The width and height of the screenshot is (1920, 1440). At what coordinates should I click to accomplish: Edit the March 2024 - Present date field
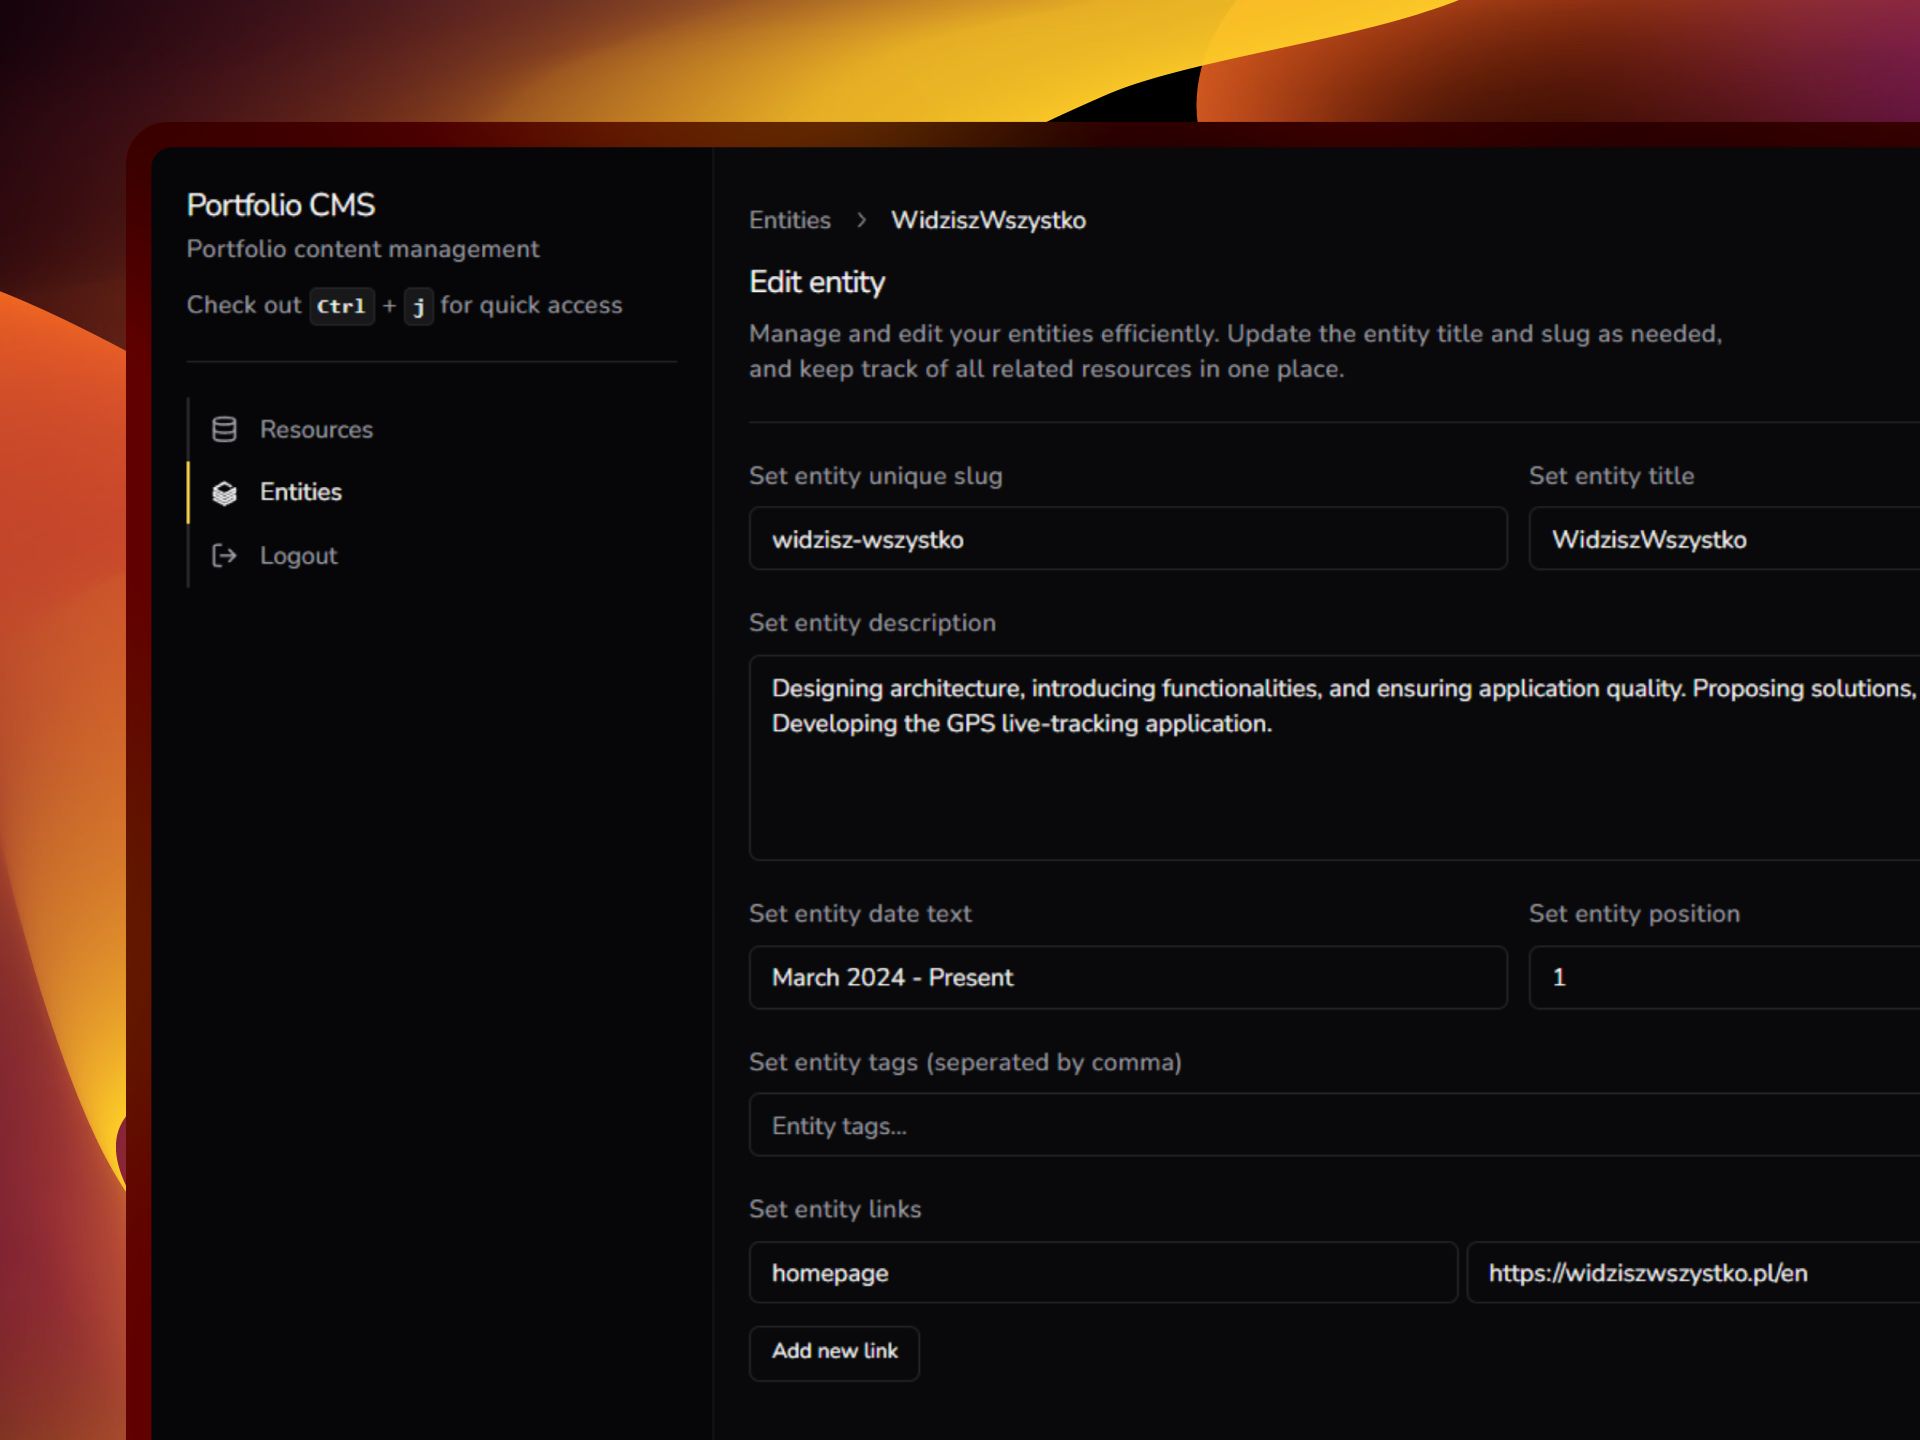[1128, 977]
